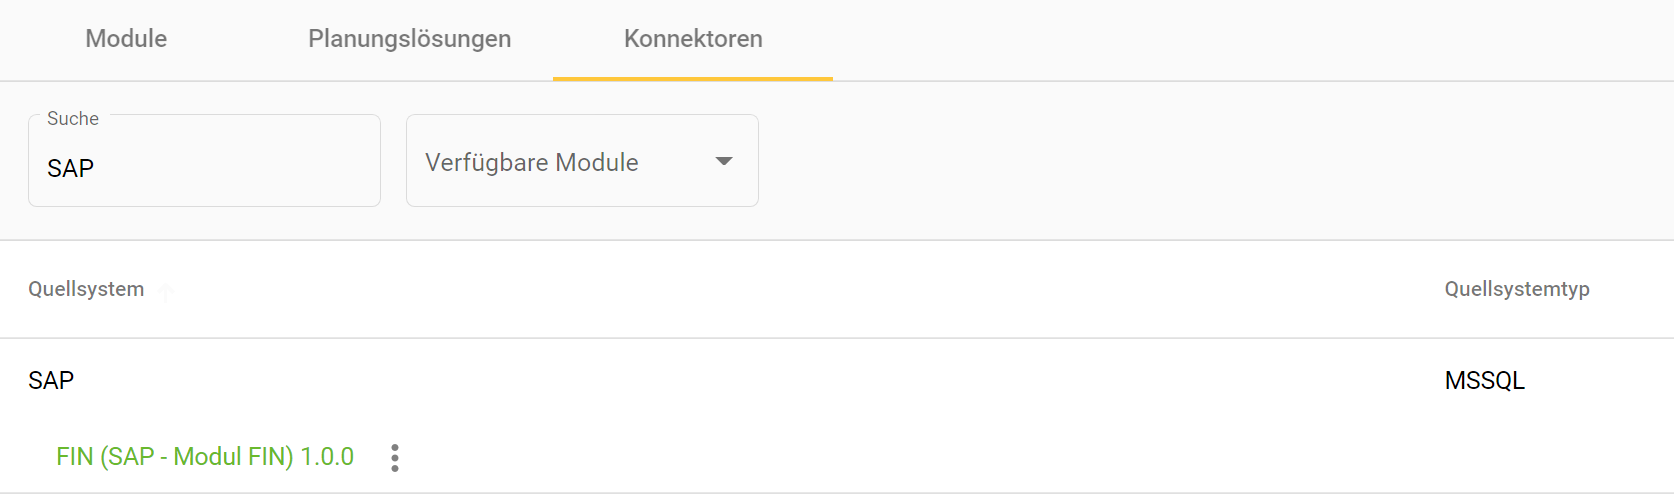Click the Quellsystemtyp column header

[x=1516, y=289]
